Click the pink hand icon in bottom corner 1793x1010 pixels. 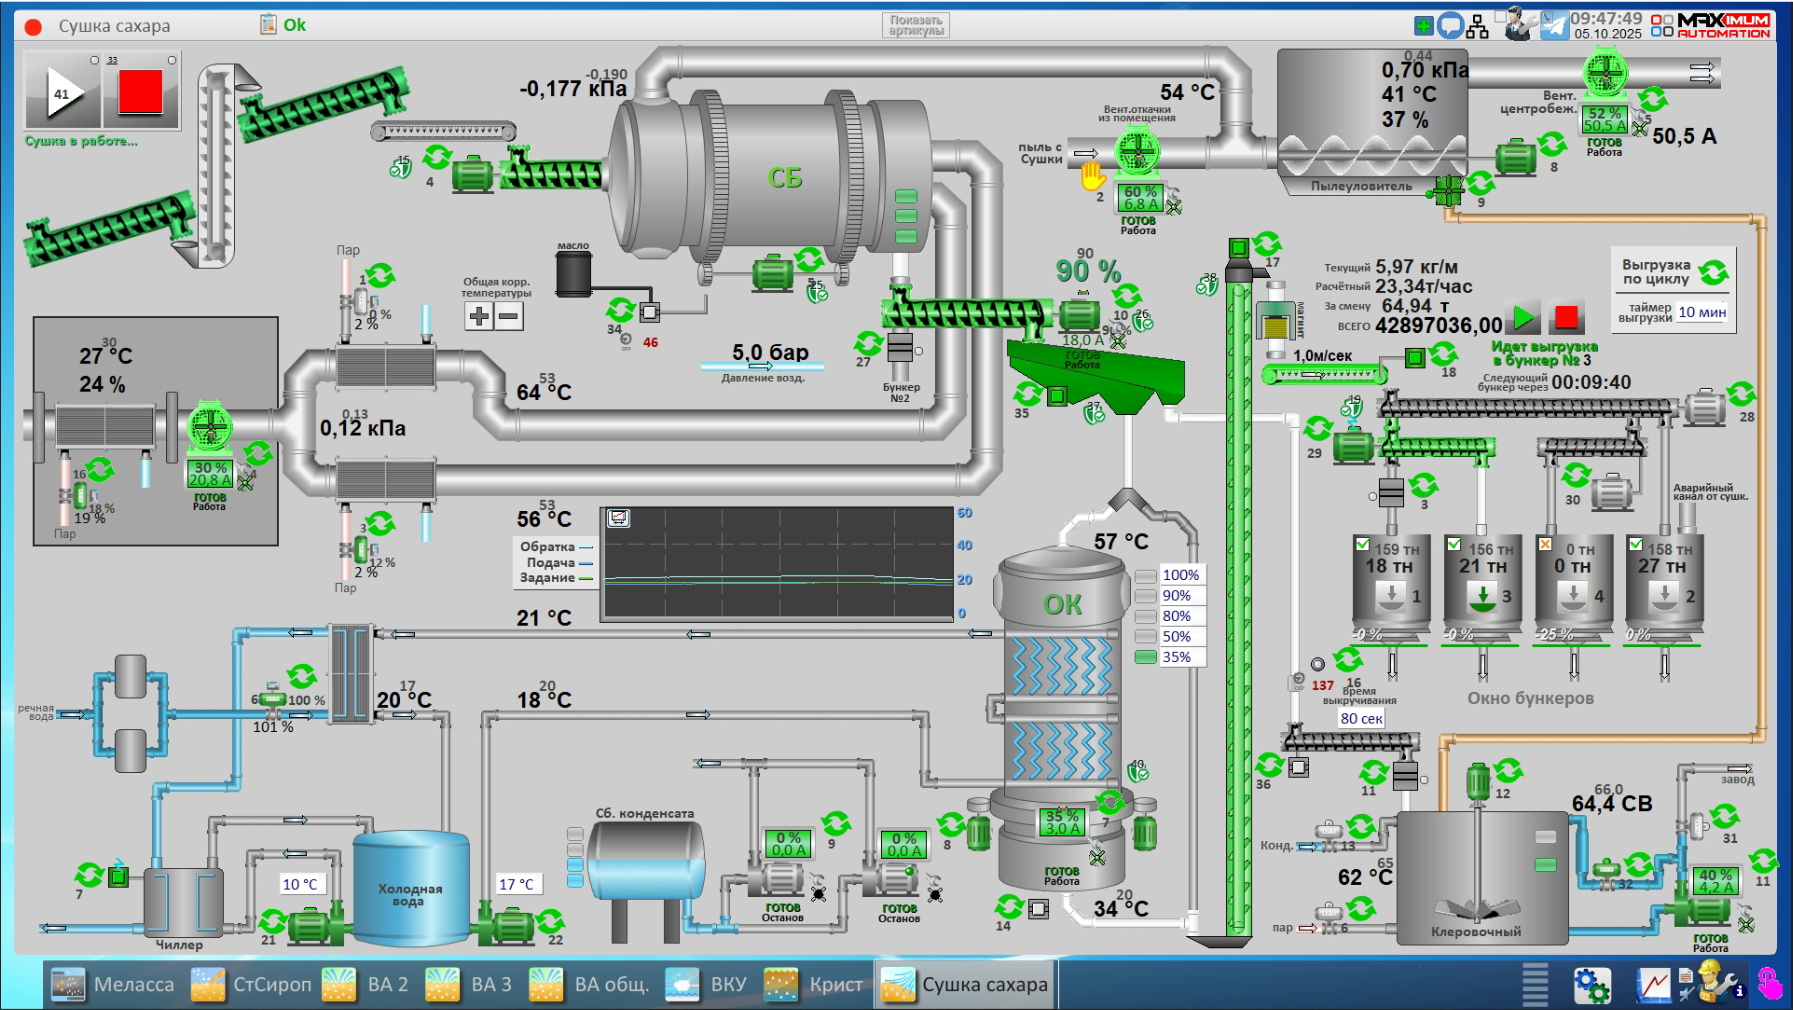(x=1769, y=984)
